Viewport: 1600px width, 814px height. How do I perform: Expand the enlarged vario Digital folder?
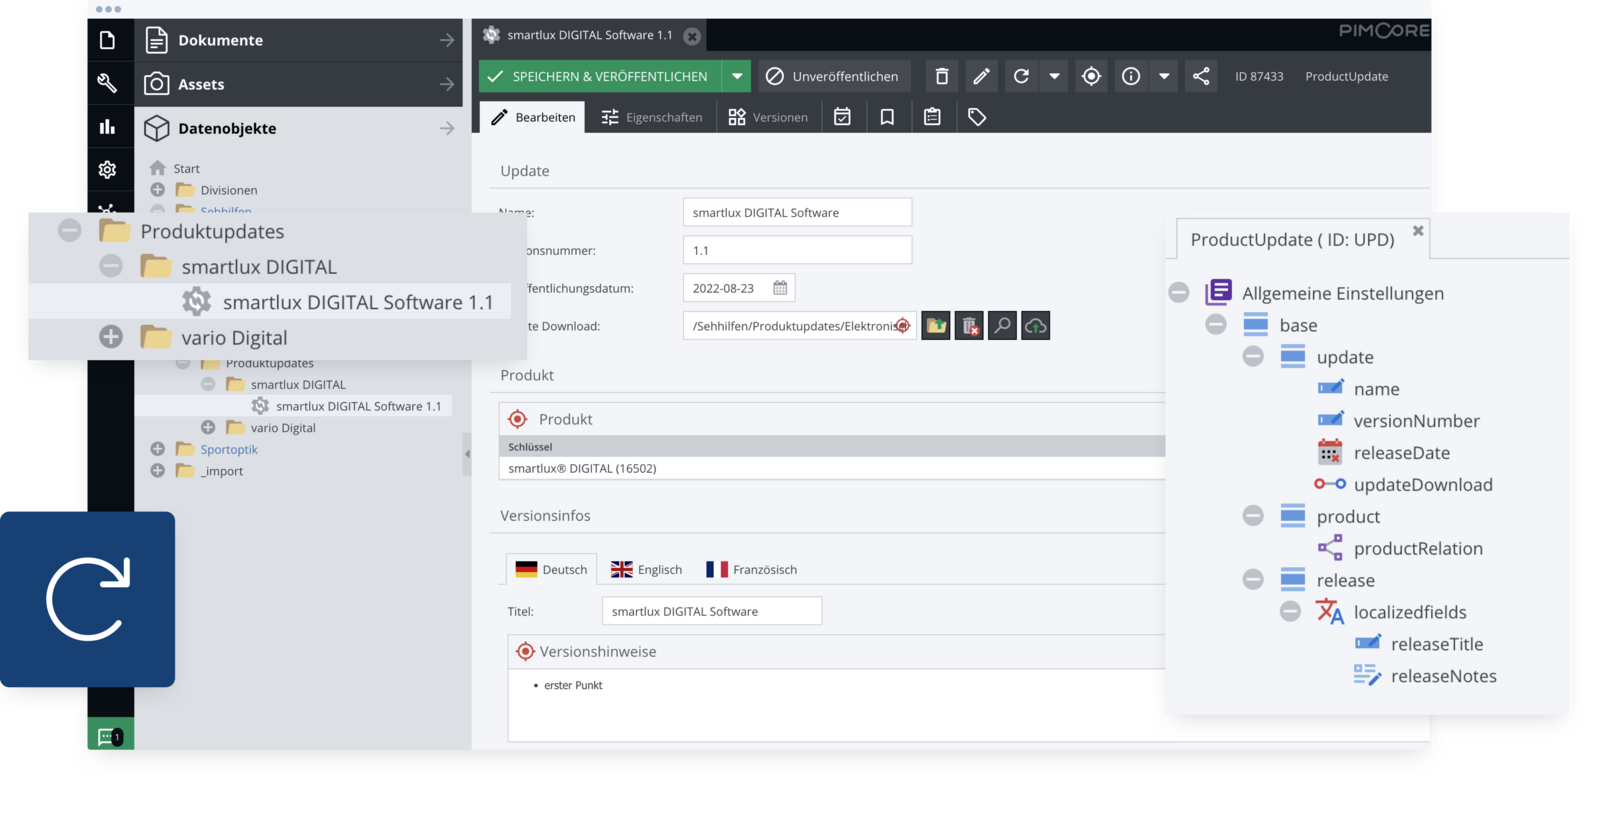(111, 337)
